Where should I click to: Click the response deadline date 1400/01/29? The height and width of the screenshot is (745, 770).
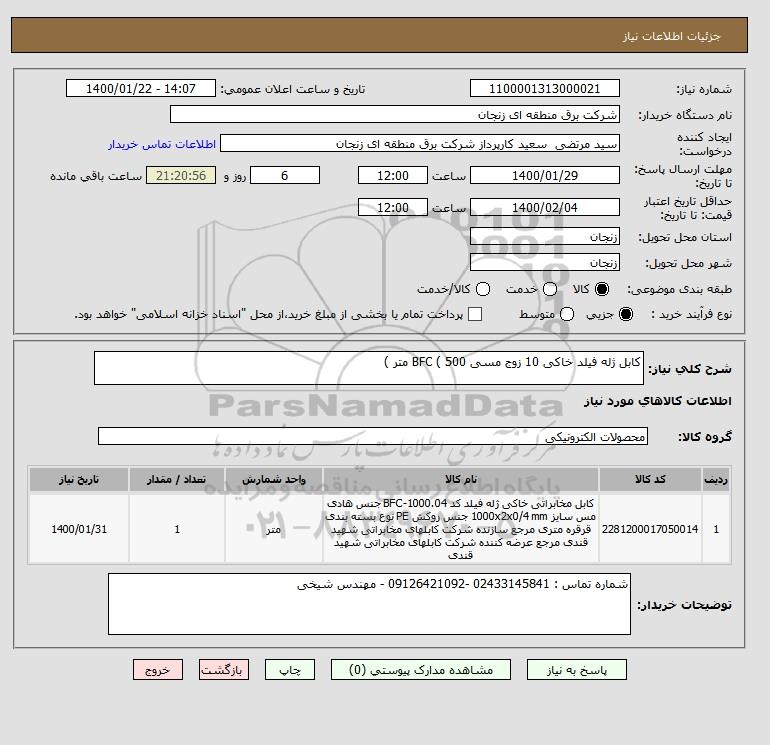(545, 175)
